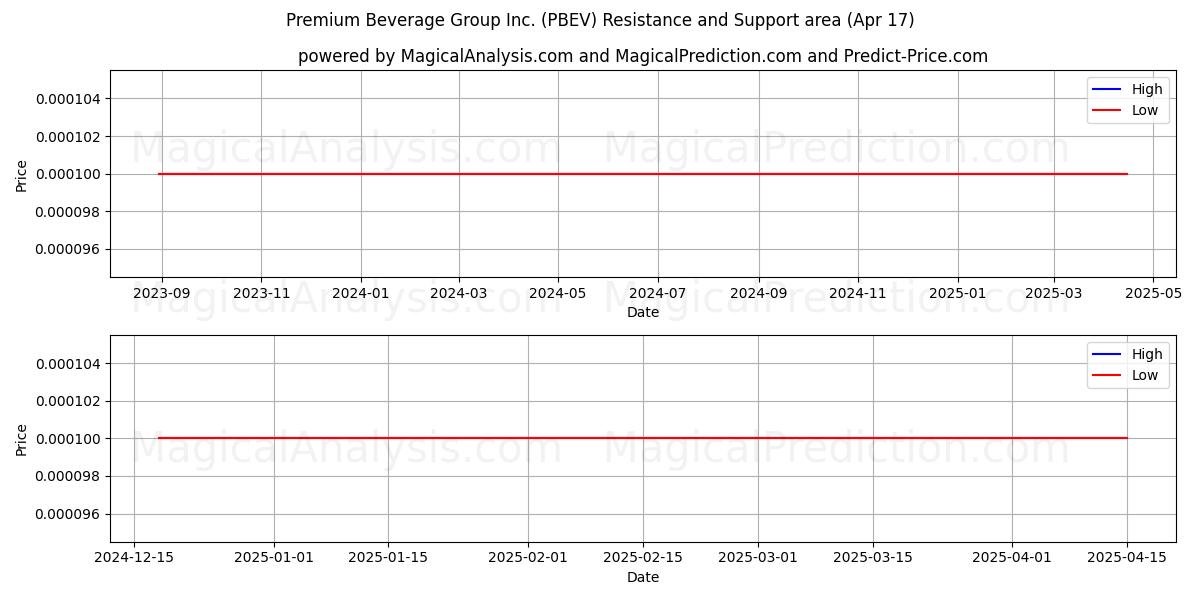Click the 2024-03 date tick label

pos(459,295)
